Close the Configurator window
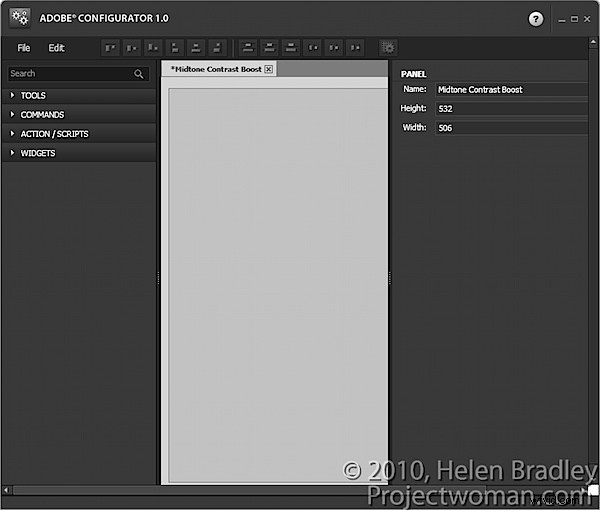The width and height of the screenshot is (600, 510). tap(587, 19)
